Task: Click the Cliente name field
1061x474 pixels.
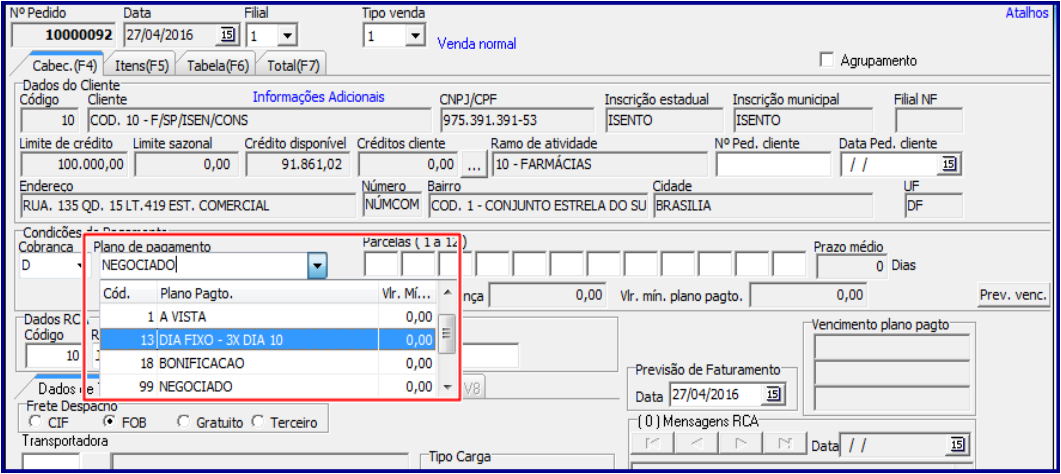Action: (259, 120)
